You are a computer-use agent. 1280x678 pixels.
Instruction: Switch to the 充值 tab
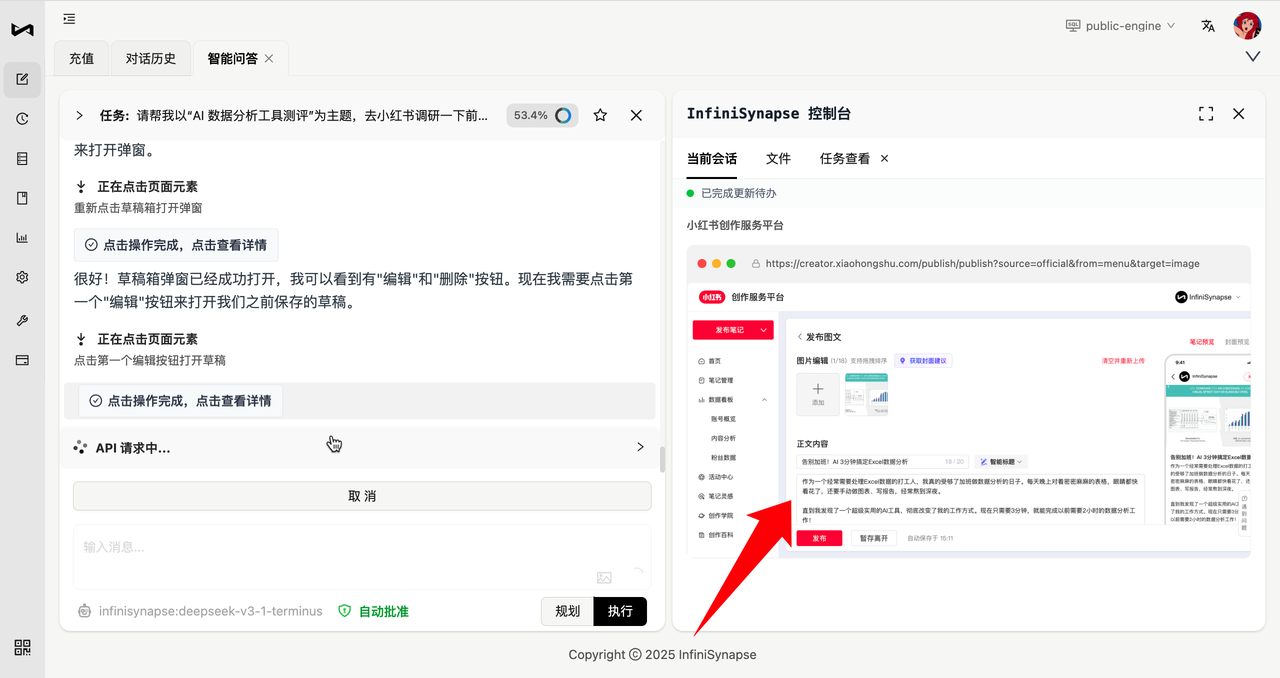pos(82,59)
